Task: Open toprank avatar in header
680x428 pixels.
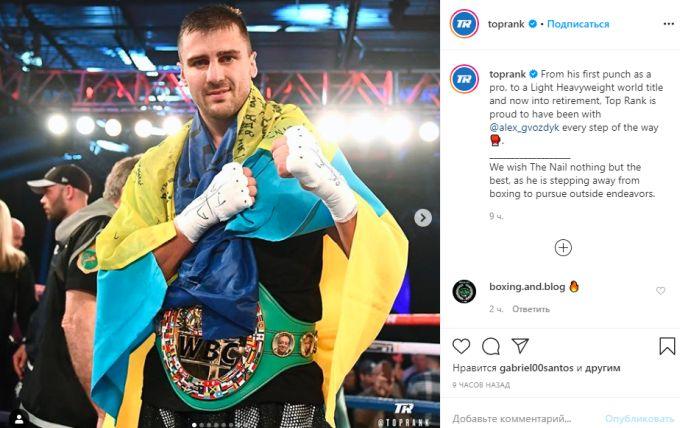Action: [x=464, y=23]
